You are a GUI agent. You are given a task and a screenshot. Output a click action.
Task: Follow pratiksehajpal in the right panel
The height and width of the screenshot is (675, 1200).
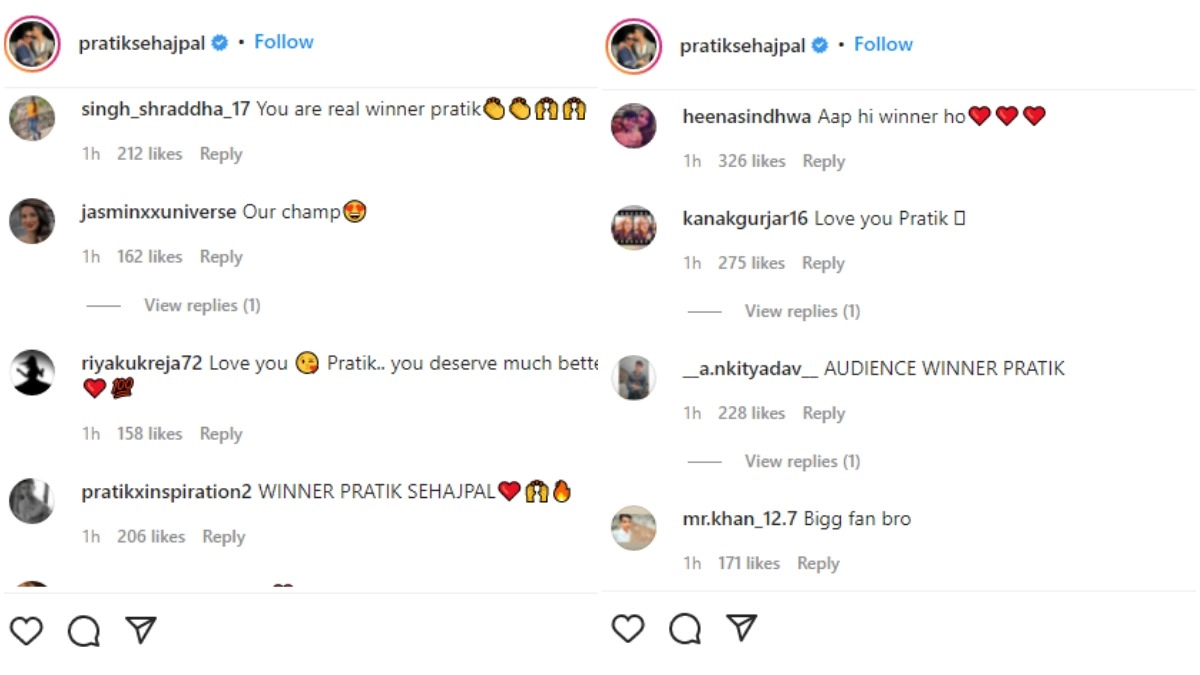(x=883, y=44)
